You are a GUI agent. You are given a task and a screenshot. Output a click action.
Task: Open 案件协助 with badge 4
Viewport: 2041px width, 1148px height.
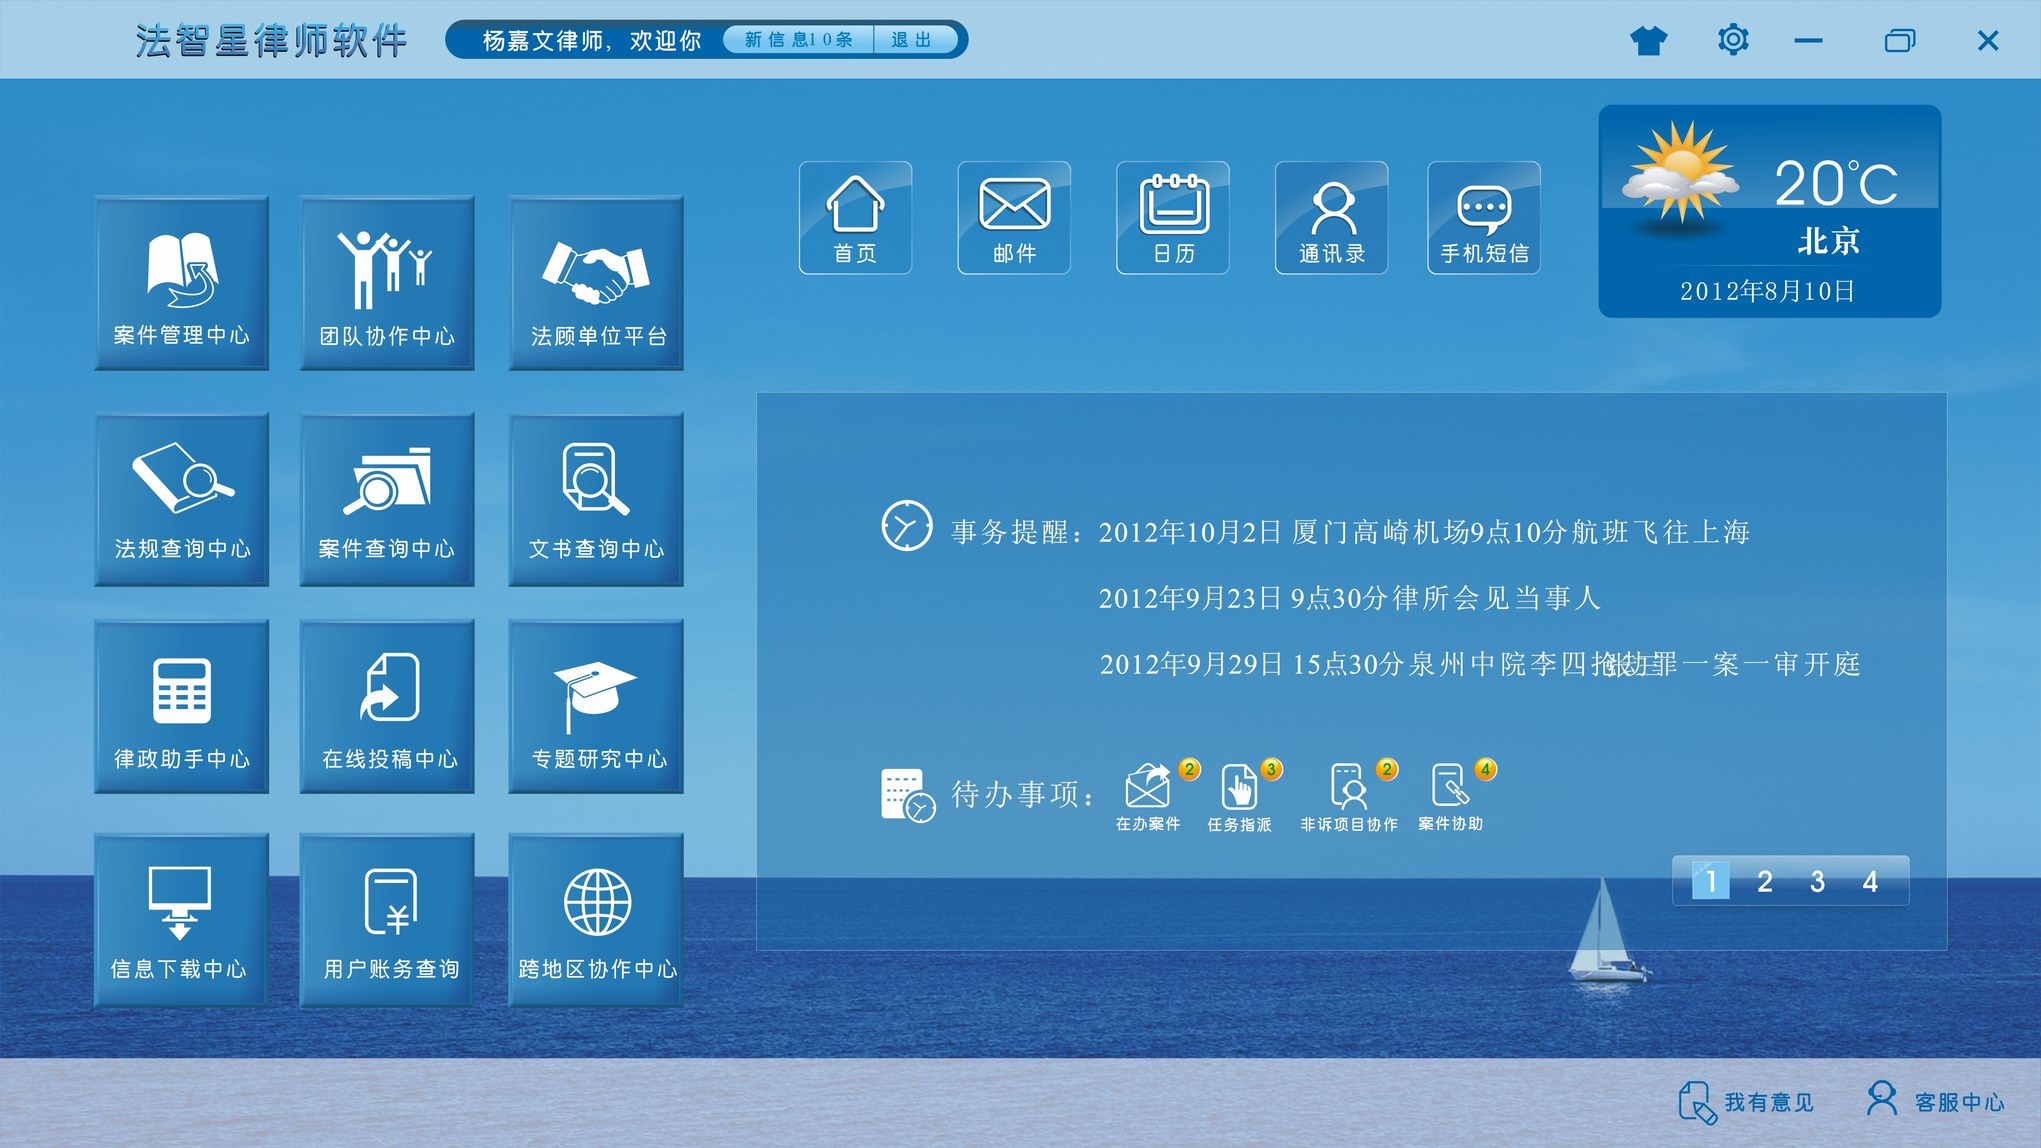tap(1451, 795)
